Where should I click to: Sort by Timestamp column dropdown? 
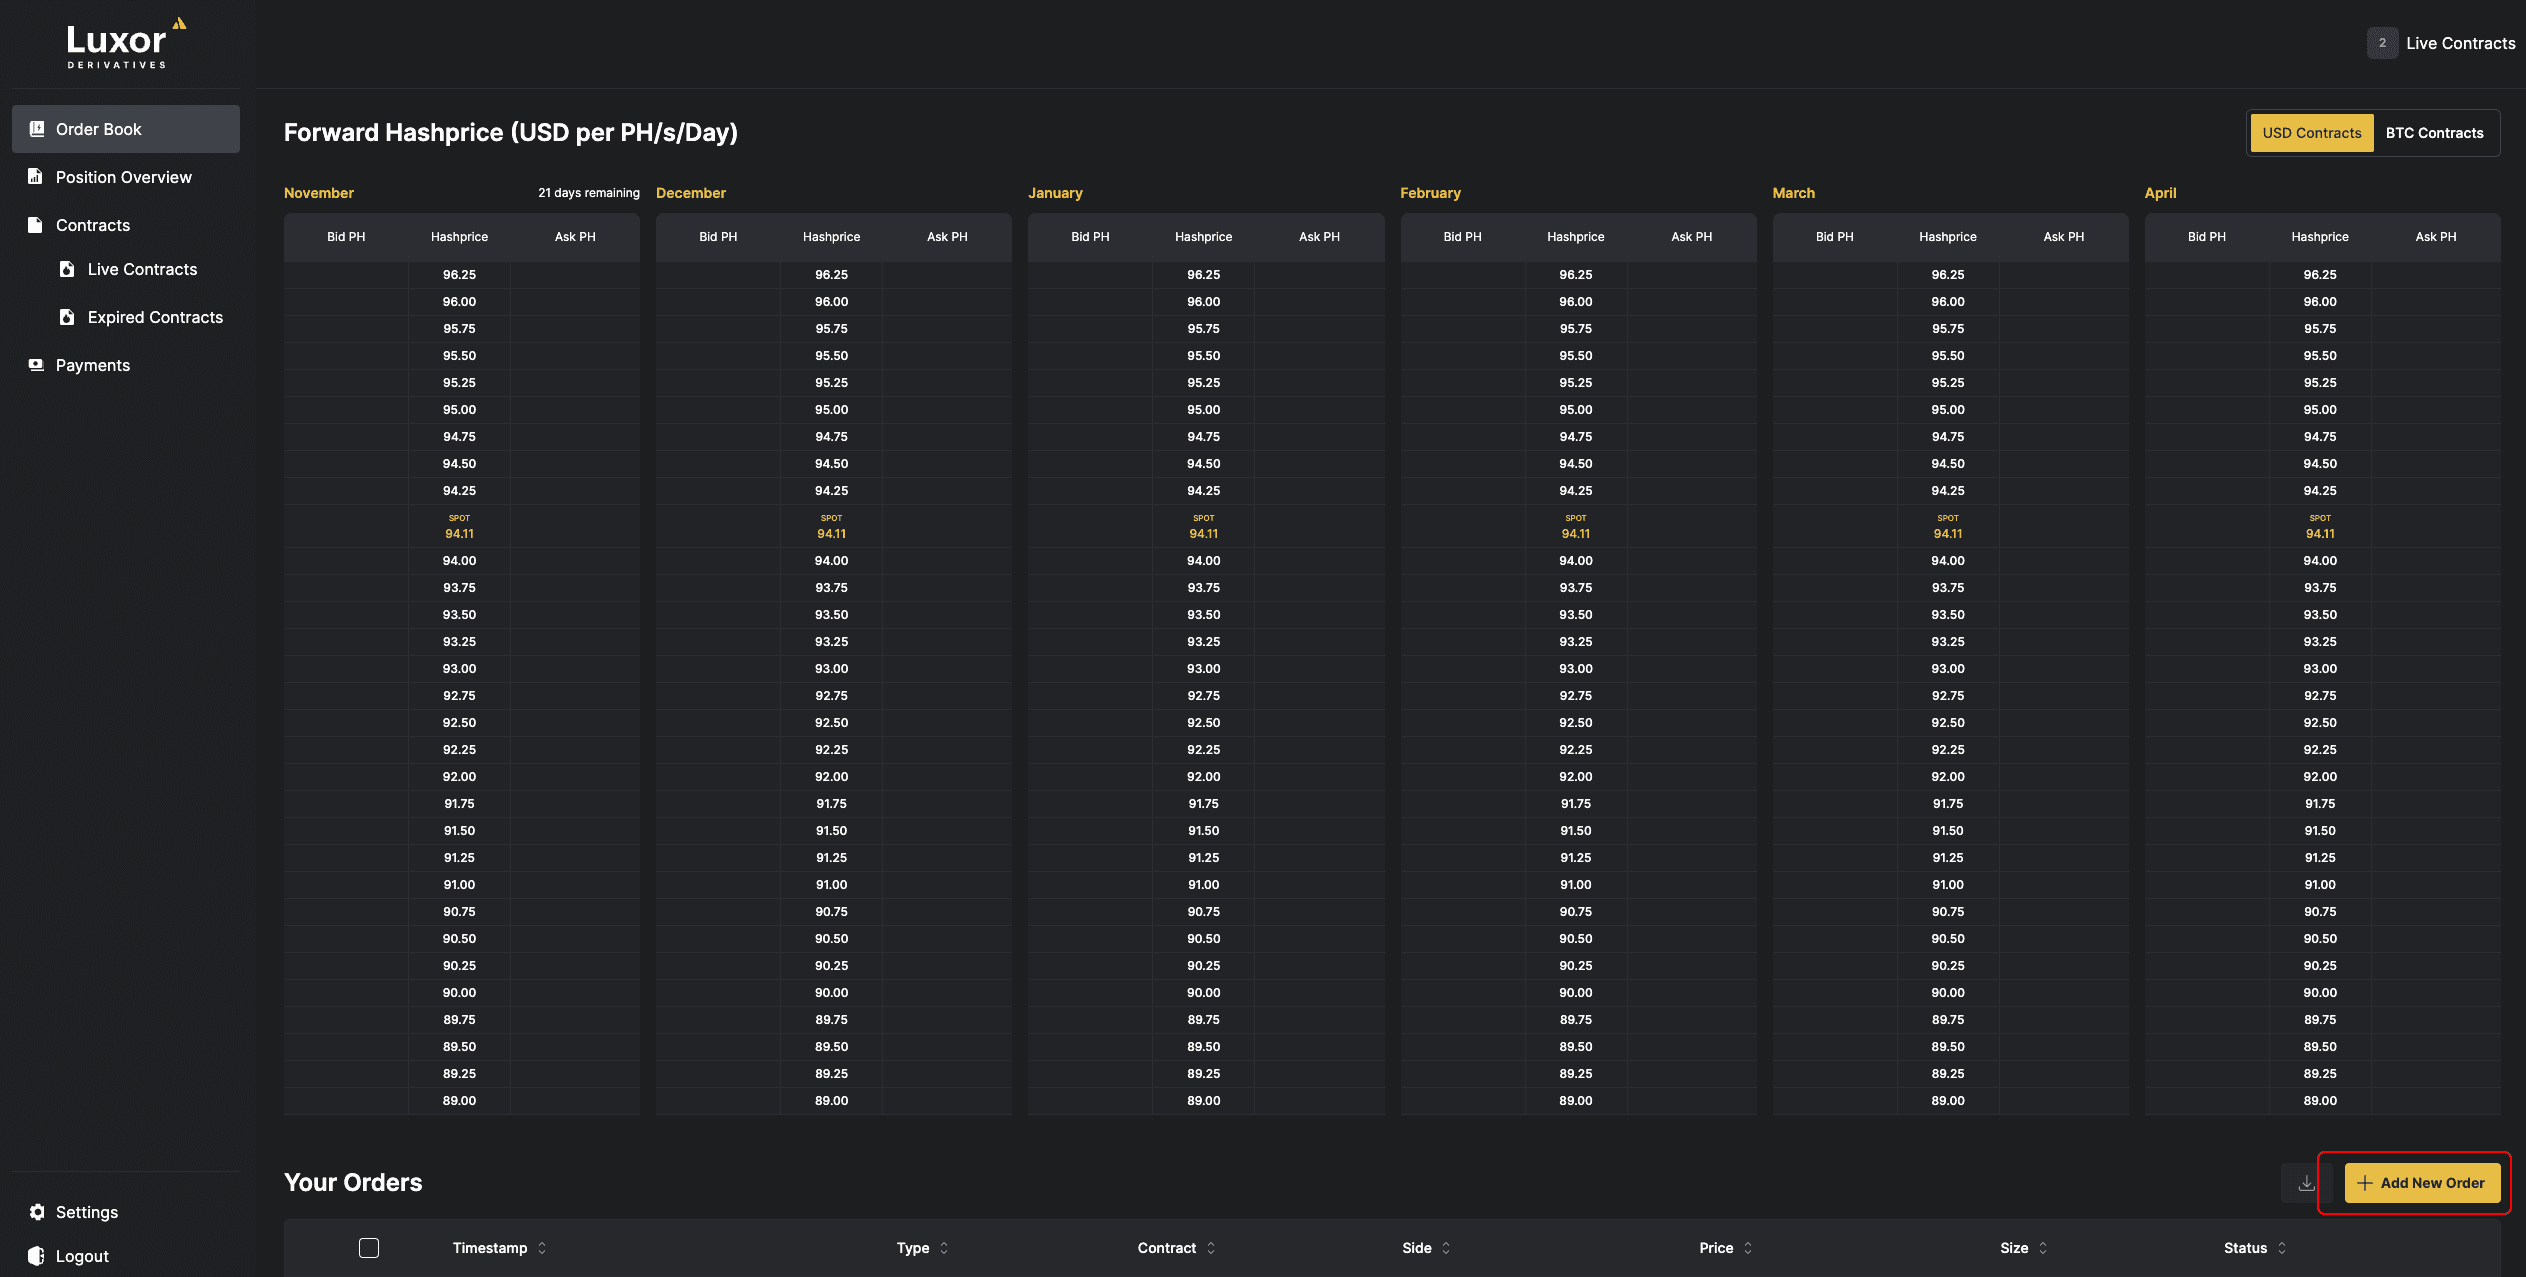(542, 1248)
